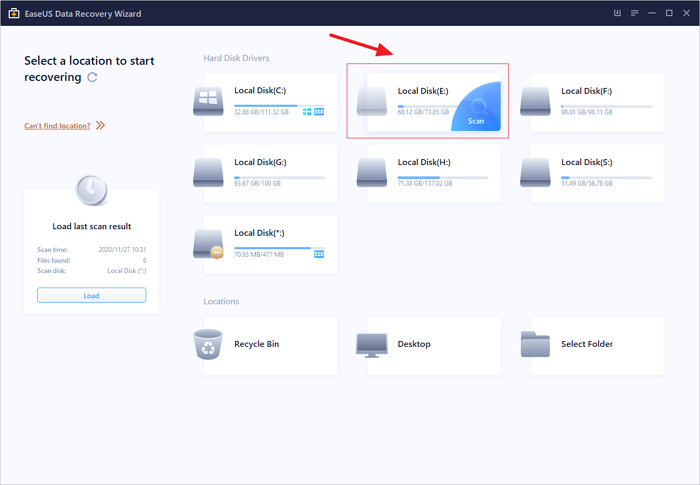The height and width of the screenshot is (485, 700).
Task: Select the Local Disk(E:) drive icon
Action: click(372, 101)
